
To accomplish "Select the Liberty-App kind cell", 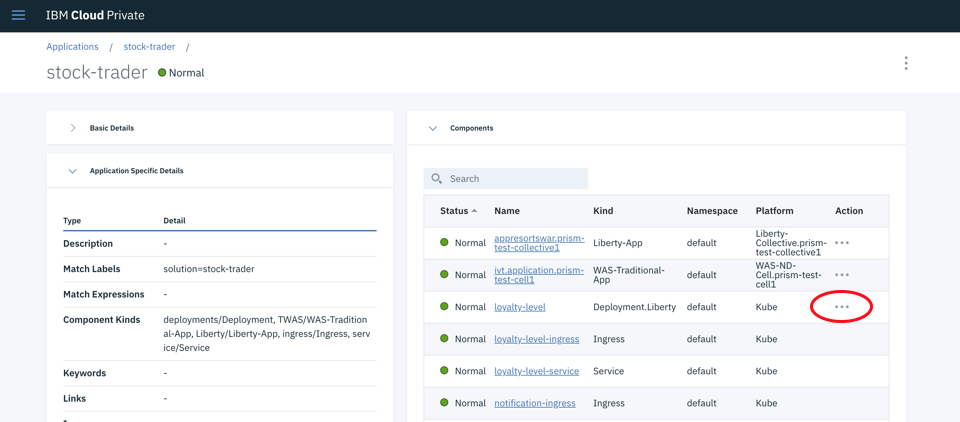I will [x=617, y=243].
